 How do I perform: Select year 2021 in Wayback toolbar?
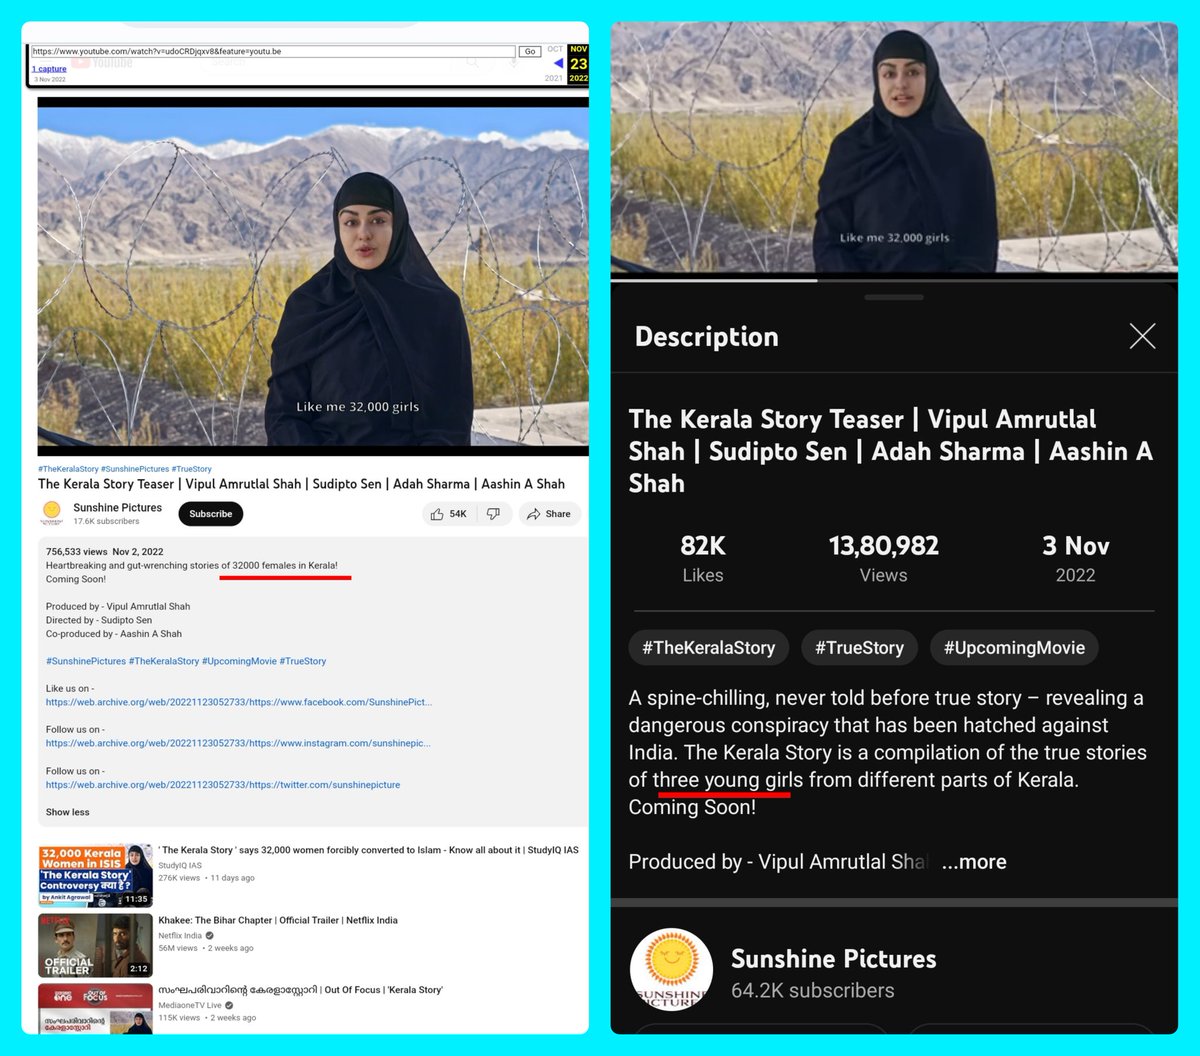click(x=554, y=78)
